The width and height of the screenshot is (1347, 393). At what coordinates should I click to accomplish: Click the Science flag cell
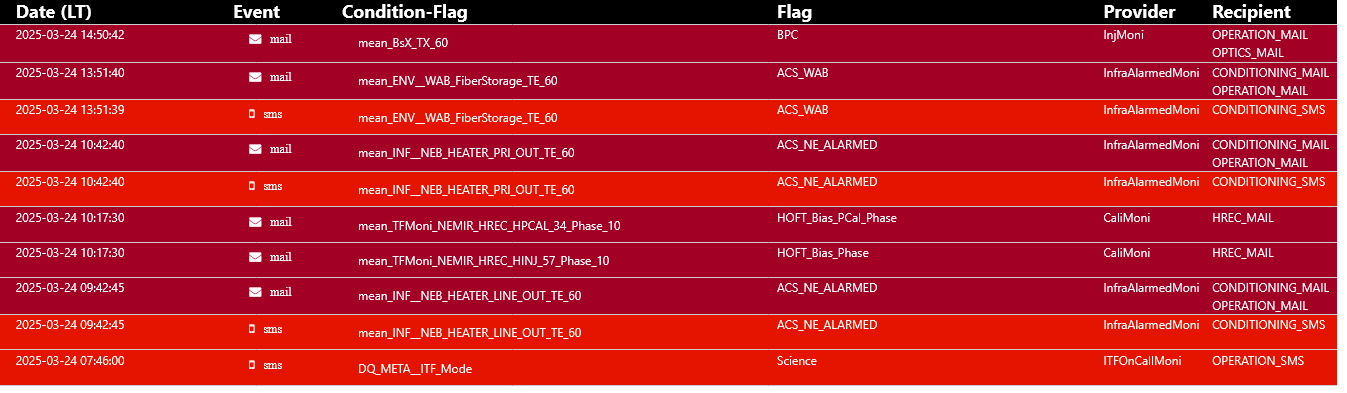click(797, 361)
